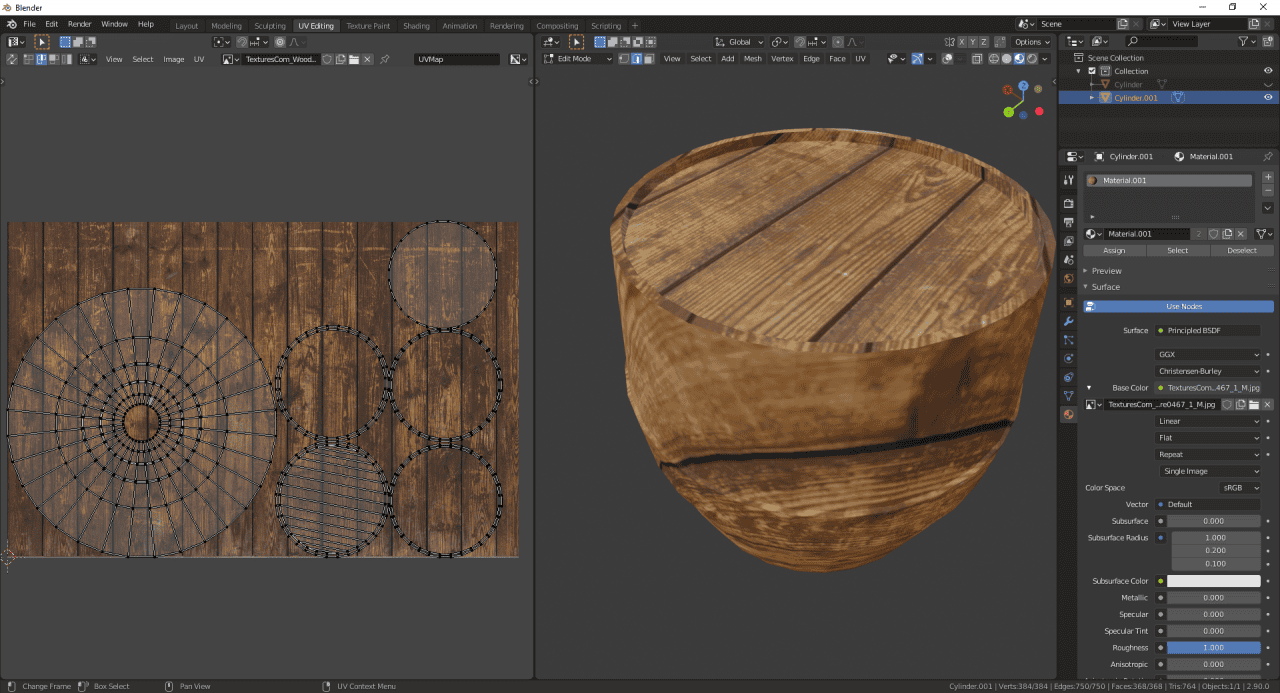Switch to the Shading workspace tab
Viewport: 1280px width, 693px height.
pos(416,25)
